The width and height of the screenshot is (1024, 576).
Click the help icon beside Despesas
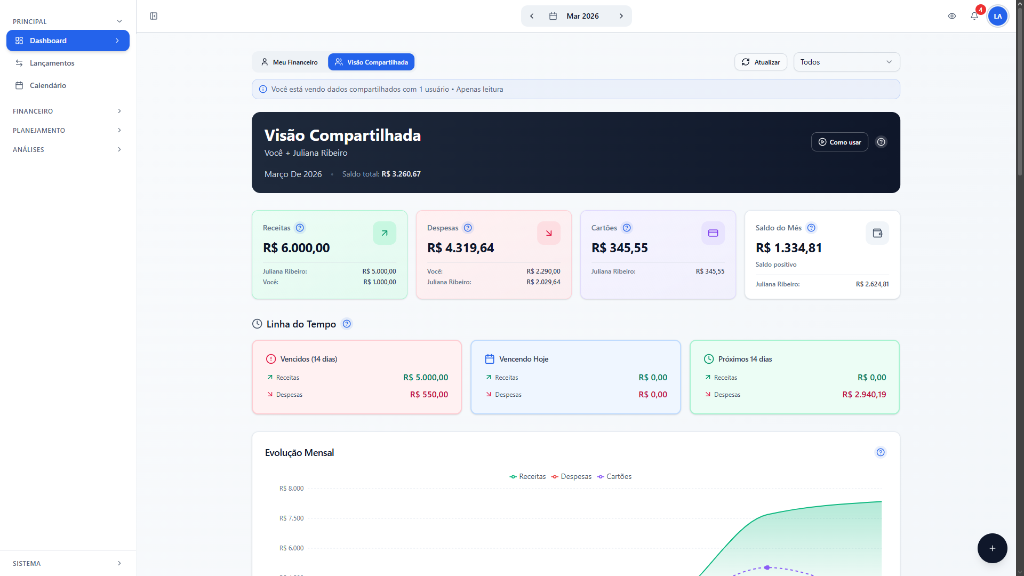tap(468, 228)
